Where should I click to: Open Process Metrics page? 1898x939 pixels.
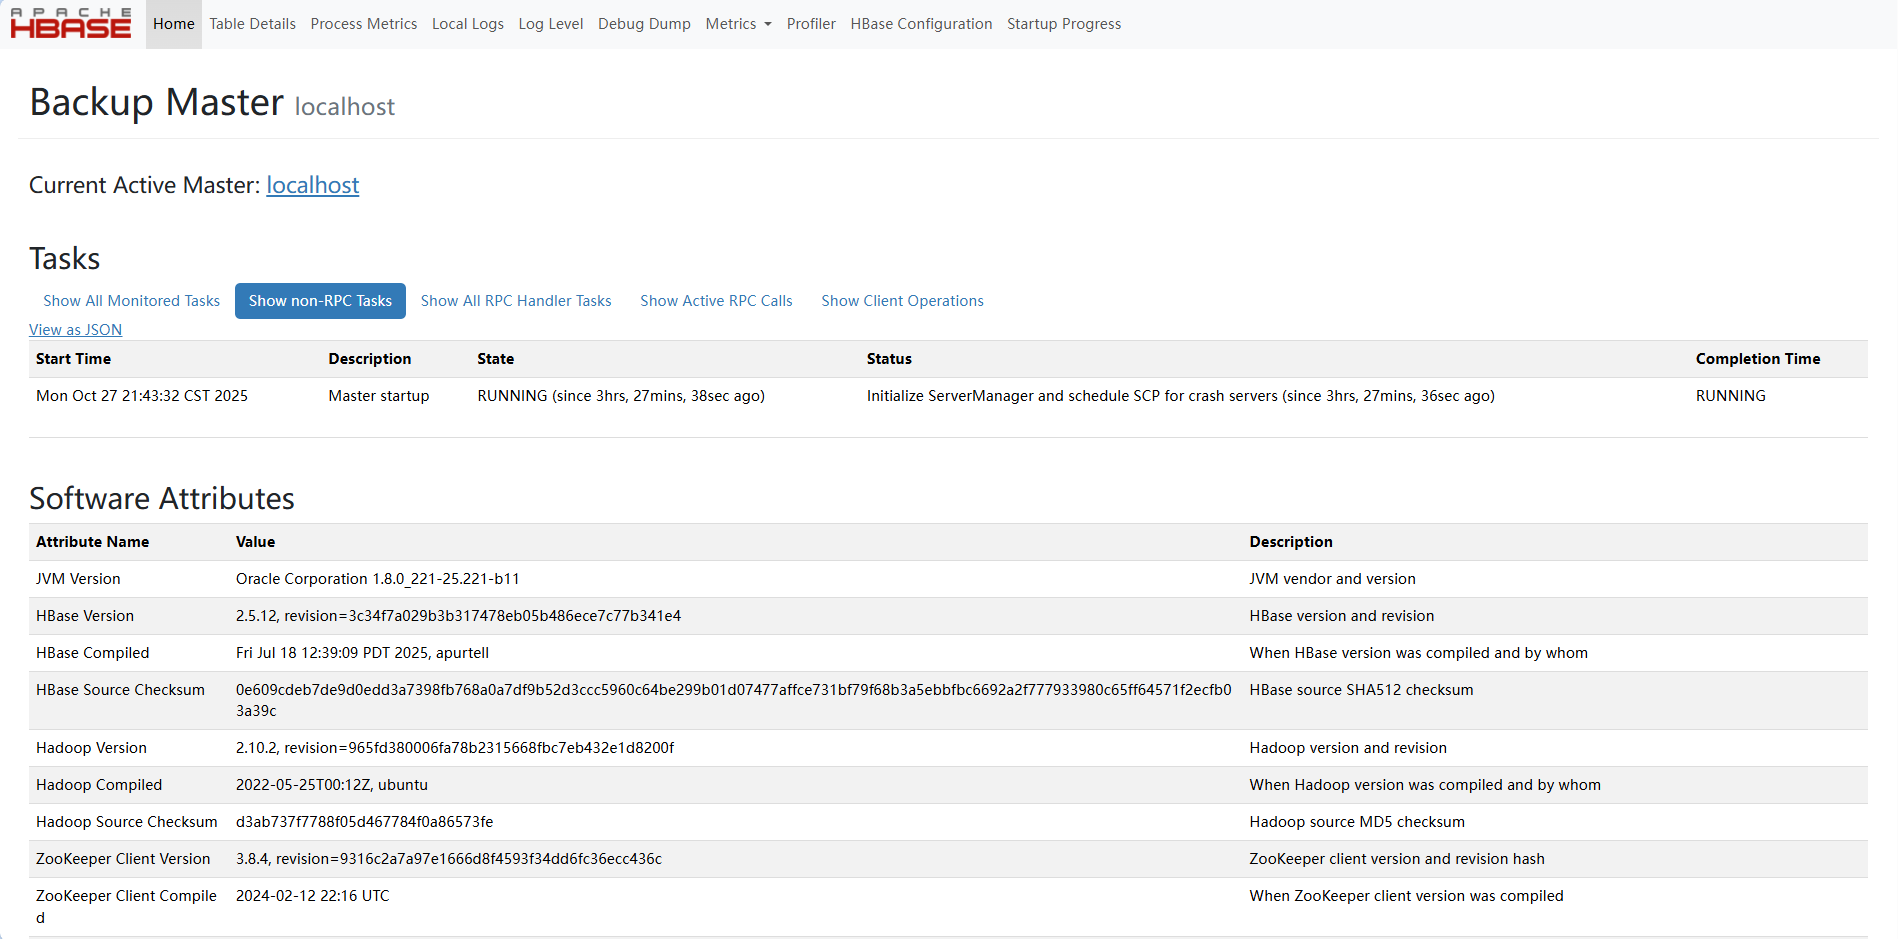click(x=364, y=24)
